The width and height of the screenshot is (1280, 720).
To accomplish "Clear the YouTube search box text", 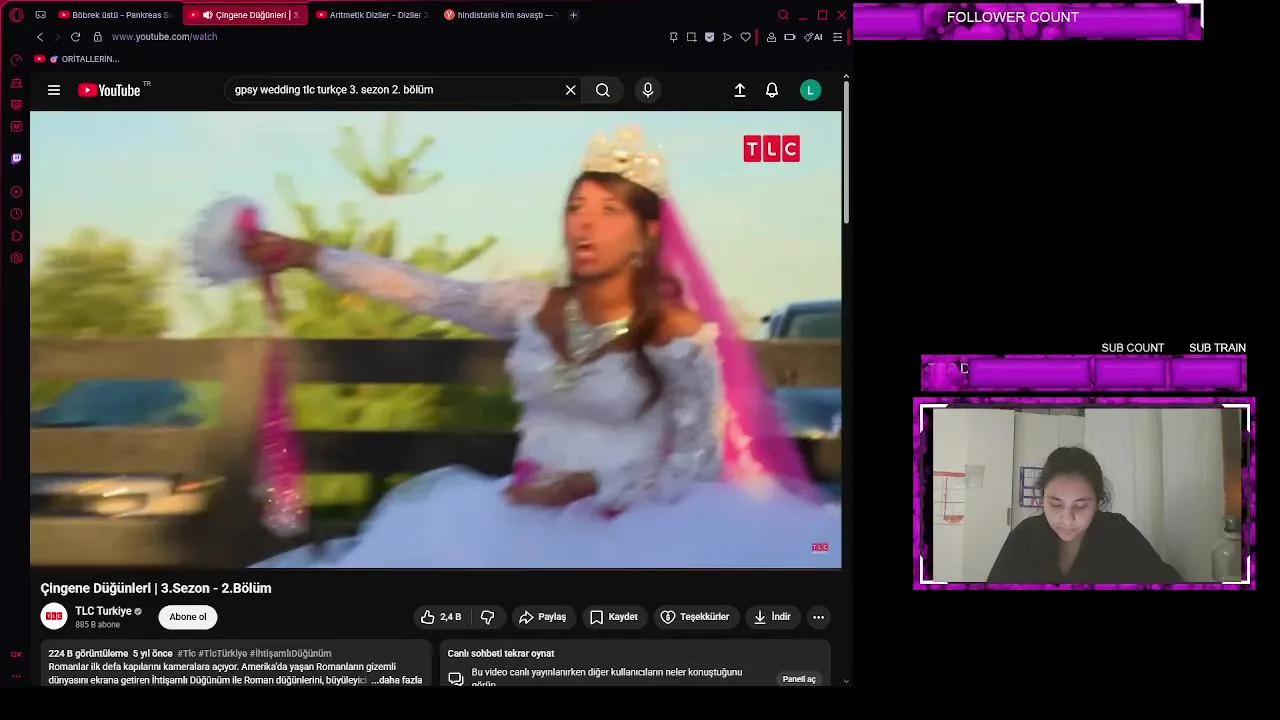I will pyautogui.click(x=570, y=90).
